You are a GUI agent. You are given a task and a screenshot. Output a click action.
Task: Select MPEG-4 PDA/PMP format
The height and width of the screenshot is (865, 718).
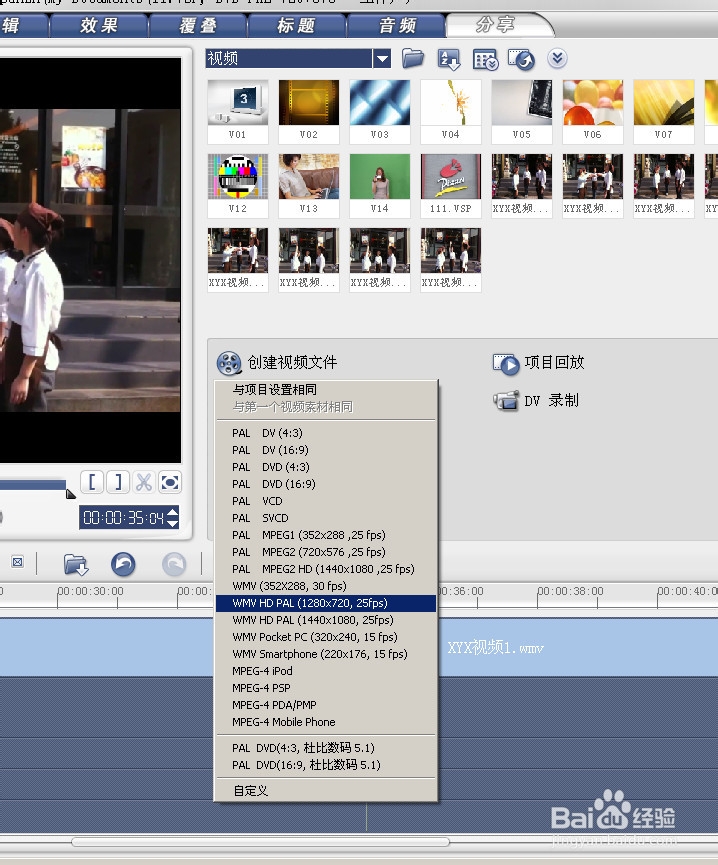(326, 705)
